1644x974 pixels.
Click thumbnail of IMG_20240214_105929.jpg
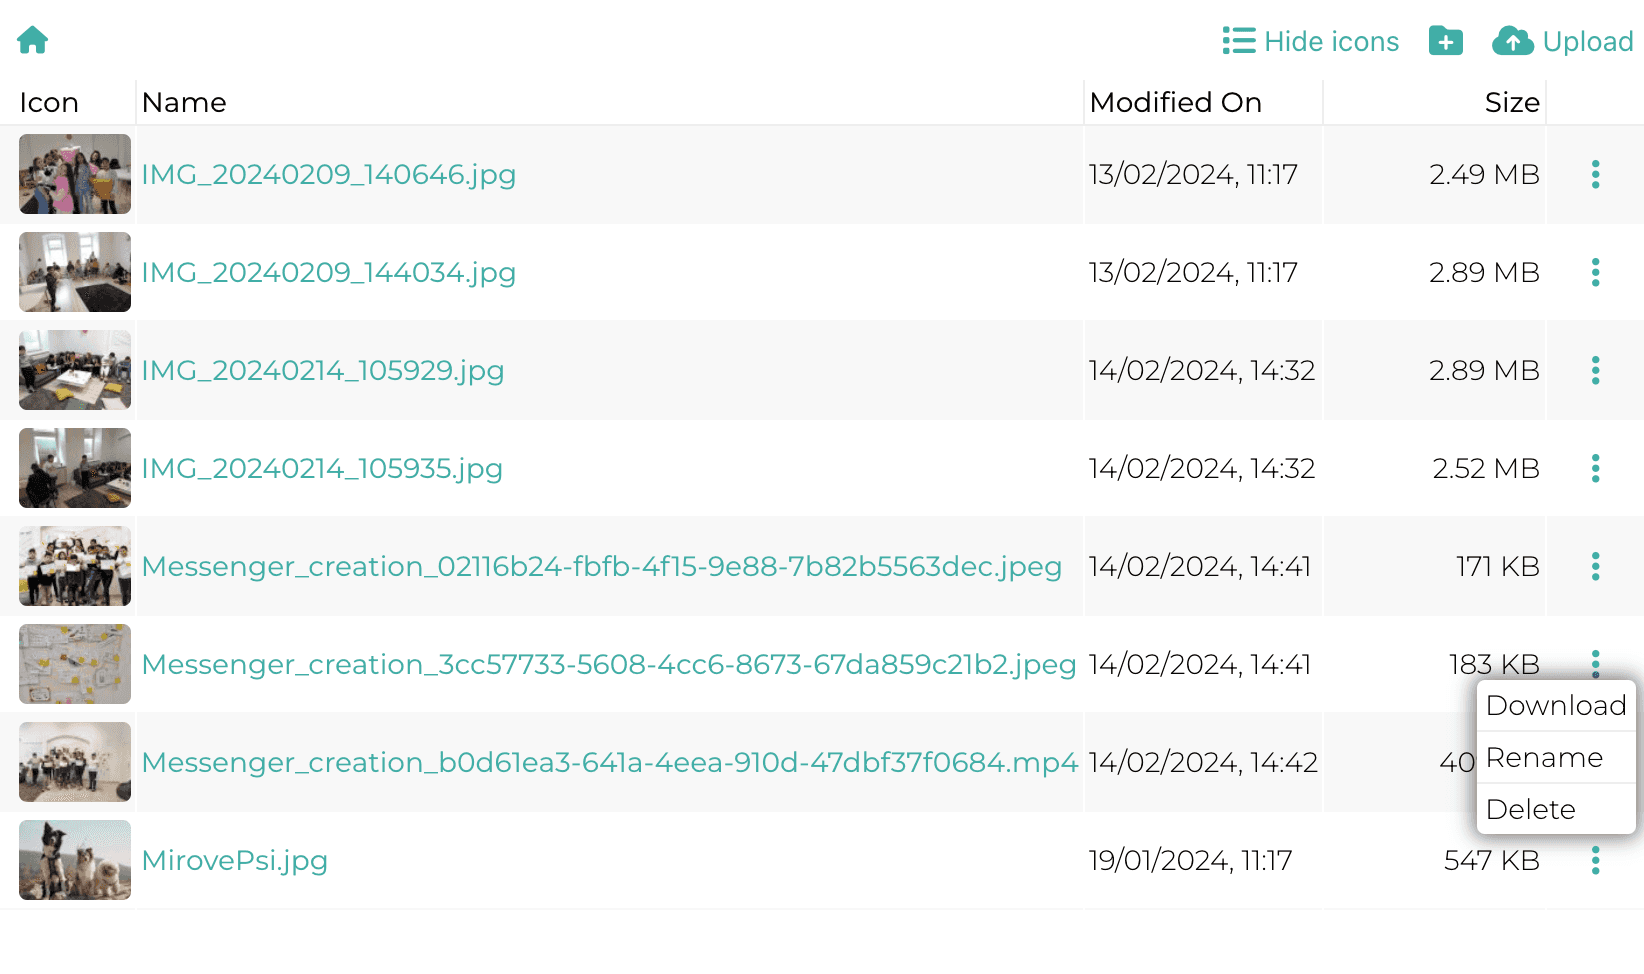pyautogui.click(x=75, y=370)
